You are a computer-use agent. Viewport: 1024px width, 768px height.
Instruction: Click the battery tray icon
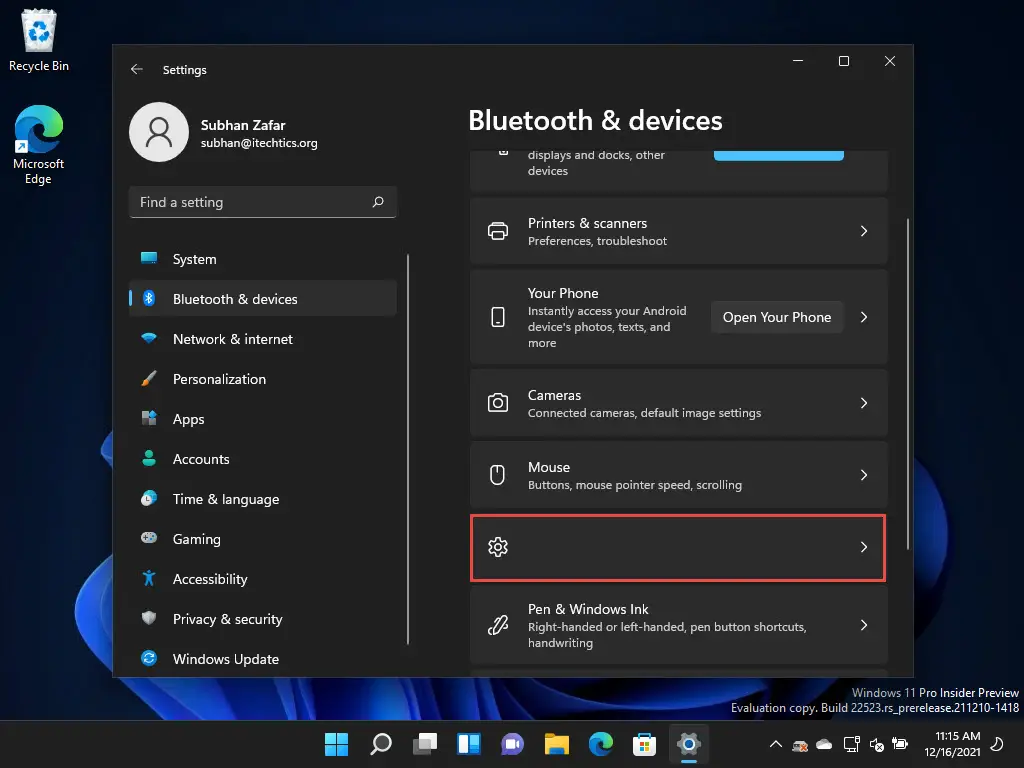click(900, 744)
